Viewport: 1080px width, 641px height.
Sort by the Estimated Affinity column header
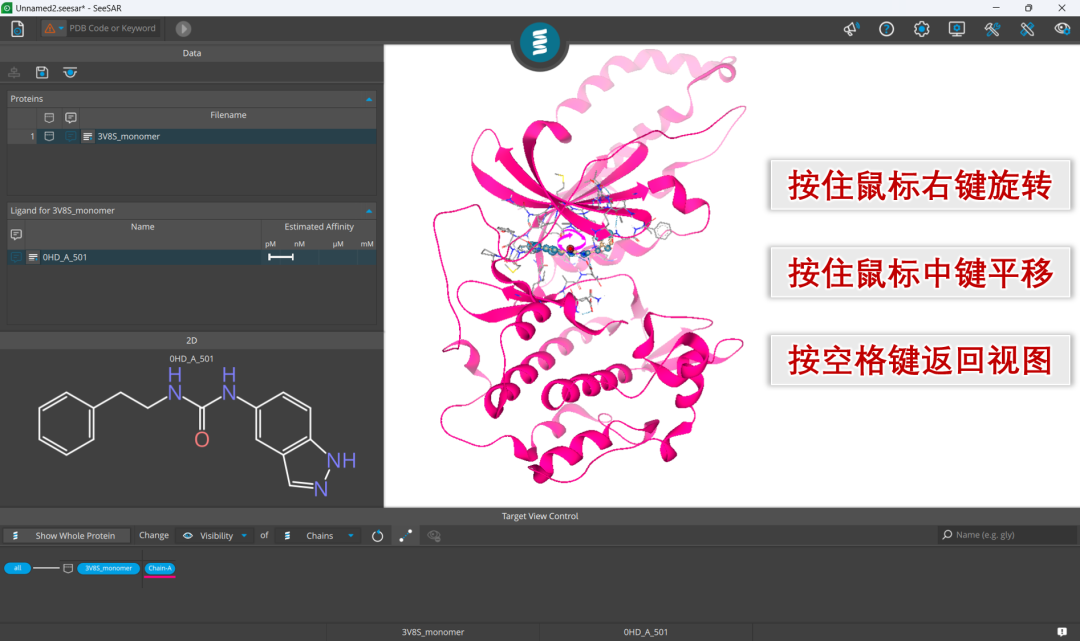(319, 227)
